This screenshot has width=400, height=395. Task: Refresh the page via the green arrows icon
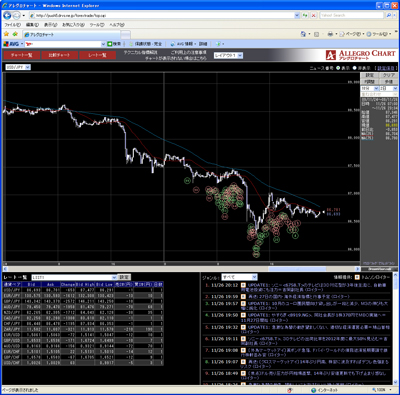[305, 15]
